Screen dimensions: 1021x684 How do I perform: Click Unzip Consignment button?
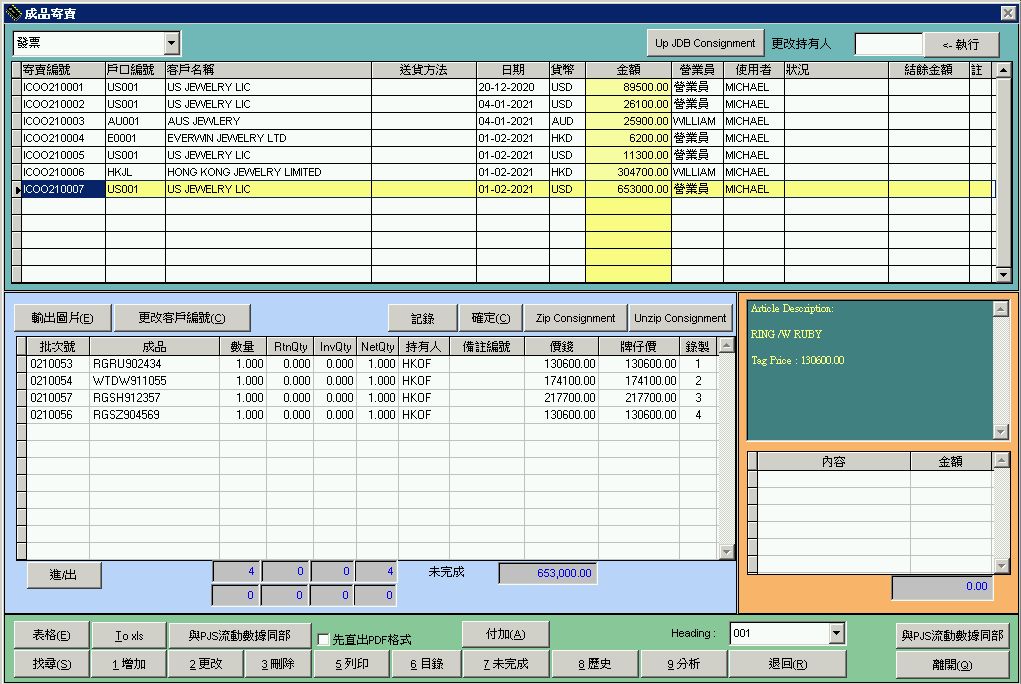click(680, 318)
